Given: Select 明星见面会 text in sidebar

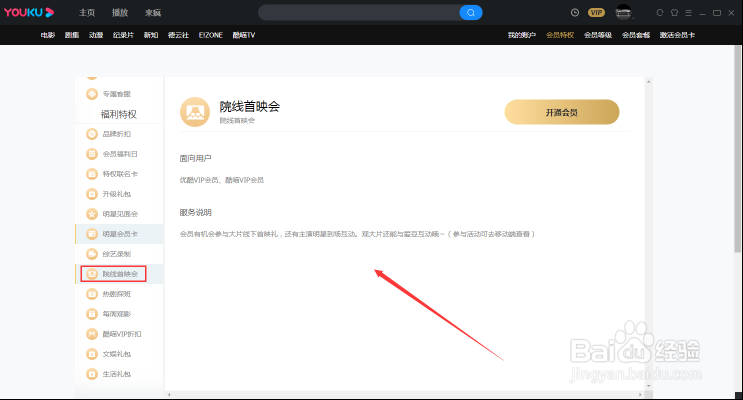Looking at the screenshot, I should tap(120, 214).
